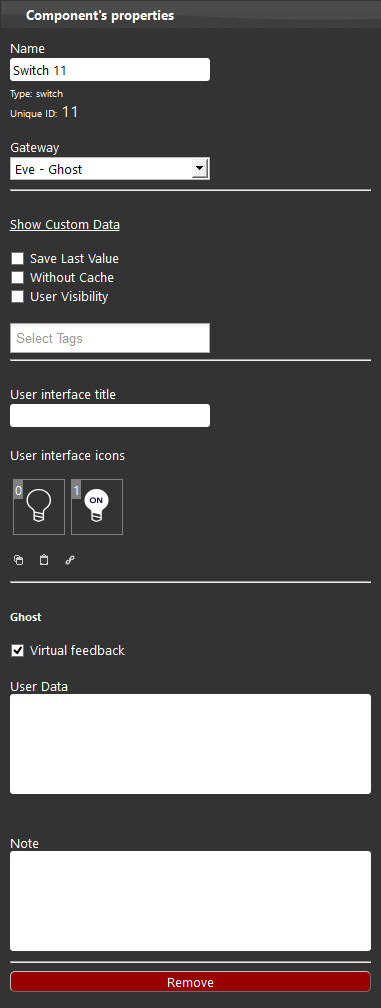Toggle the User Visibility checkbox
Screen dimensions: 381x1008
coord(17,296)
